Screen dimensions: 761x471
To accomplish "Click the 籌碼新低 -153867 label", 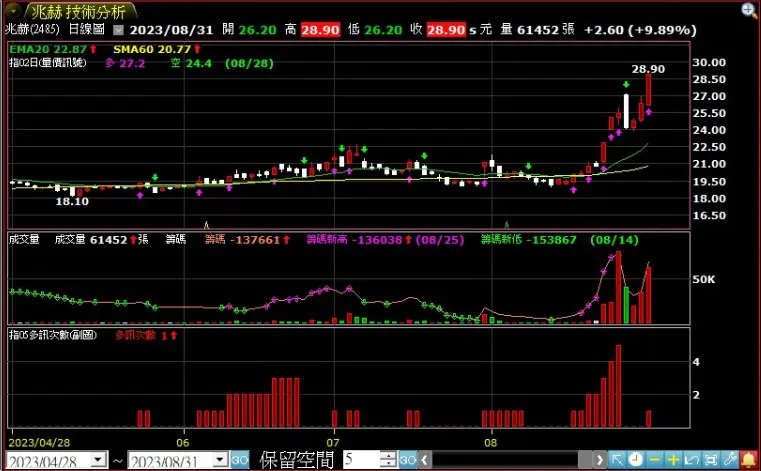I will 529,240.
